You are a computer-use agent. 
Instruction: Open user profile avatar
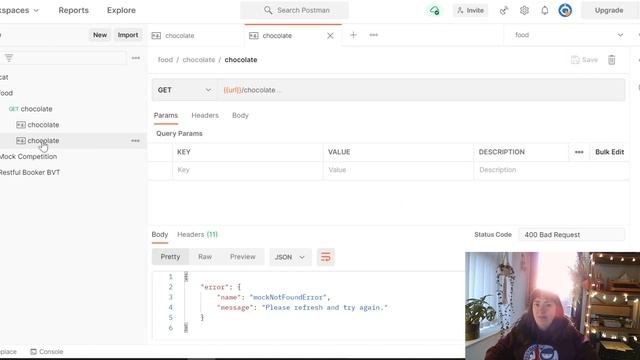[565, 10]
